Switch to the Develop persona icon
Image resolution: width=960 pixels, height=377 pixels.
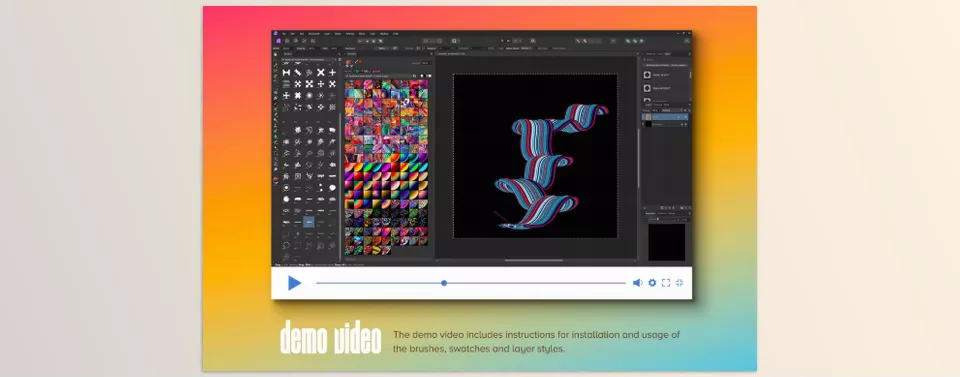[296, 41]
